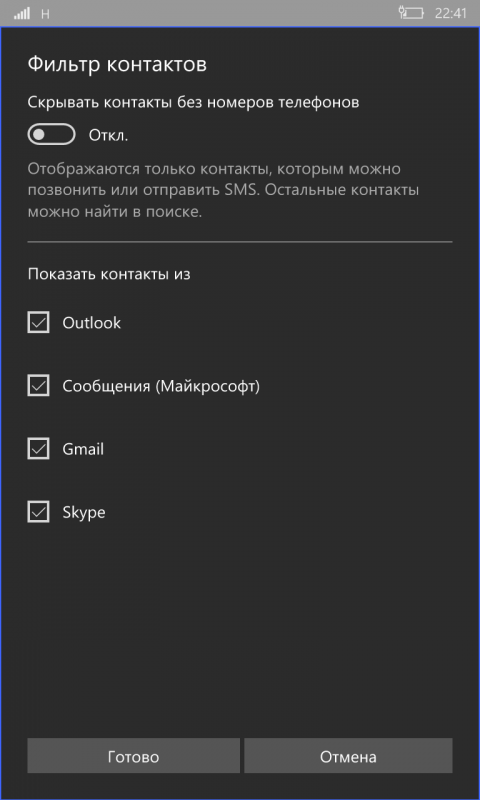This screenshot has height=800, width=480.
Task: Uncheck the Skype checkbox
Action: click(x=38, y=512)
